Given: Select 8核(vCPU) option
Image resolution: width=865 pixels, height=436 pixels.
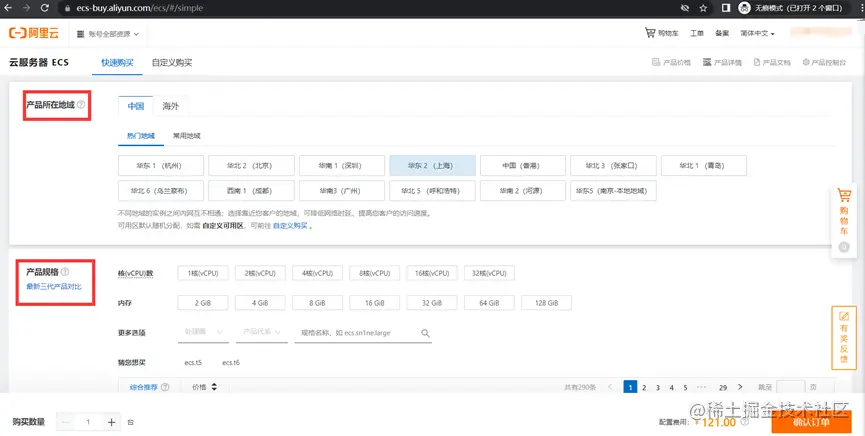Looking at the screenshot, I should pyautogui.click(x=375, y=273).
